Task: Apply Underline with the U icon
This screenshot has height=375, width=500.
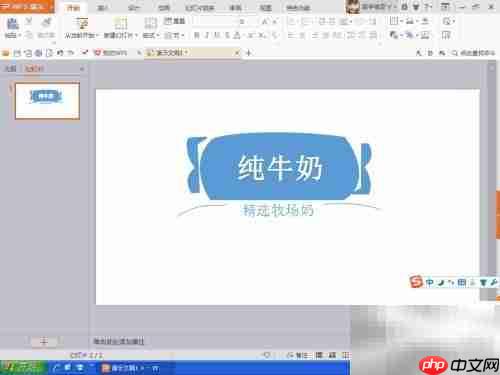Action: (x=217, y=35)
